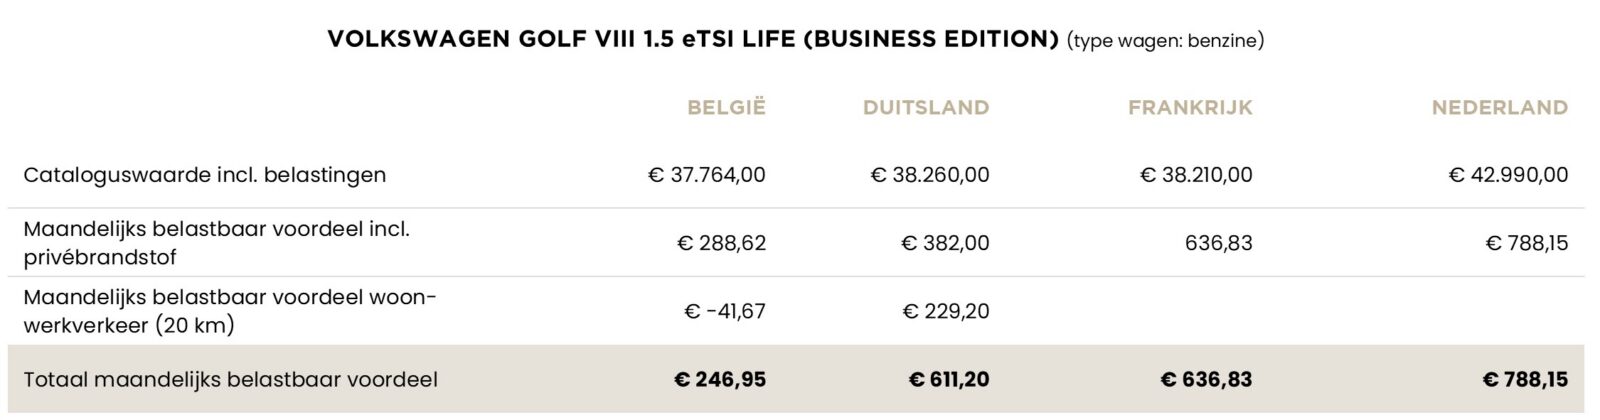
Task: Click the Frankrijk catalogue value € 38.210,00
Action: [1196, 175]
